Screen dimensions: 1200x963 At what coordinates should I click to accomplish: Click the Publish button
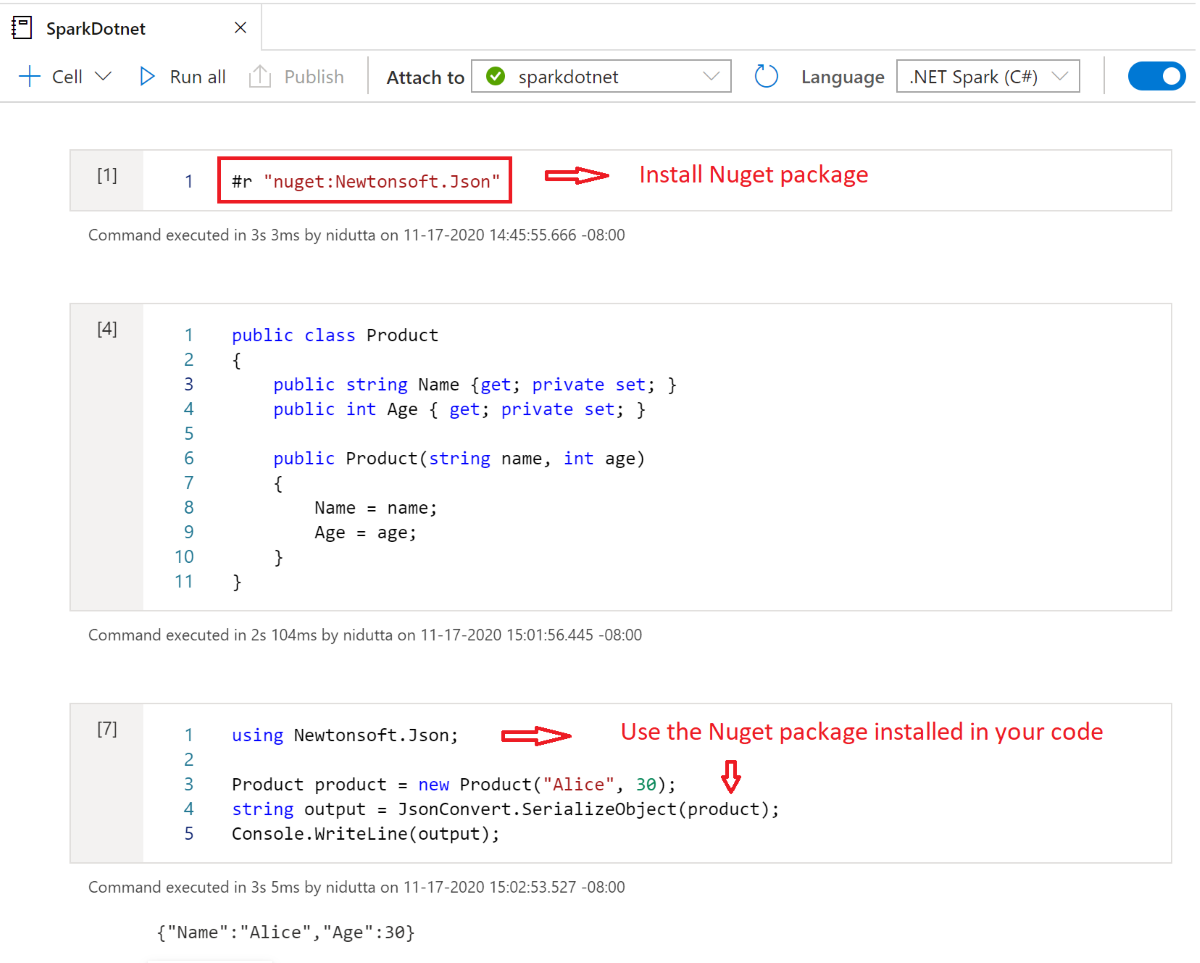pos(310,76)
